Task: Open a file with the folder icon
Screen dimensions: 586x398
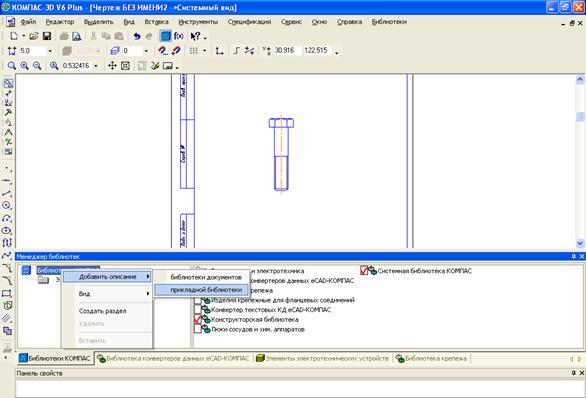Action: pos(34,36)
